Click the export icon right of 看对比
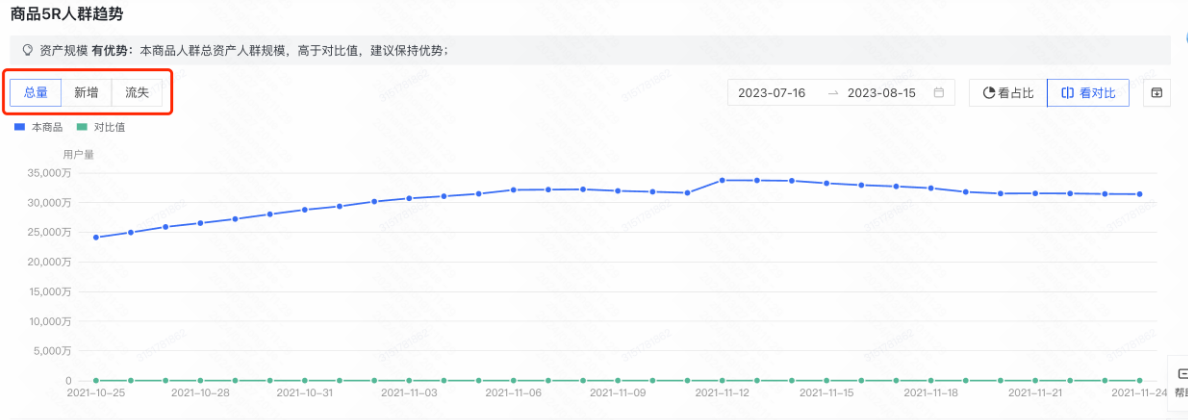This screenshot has height=420, width=1188. 1156,93
